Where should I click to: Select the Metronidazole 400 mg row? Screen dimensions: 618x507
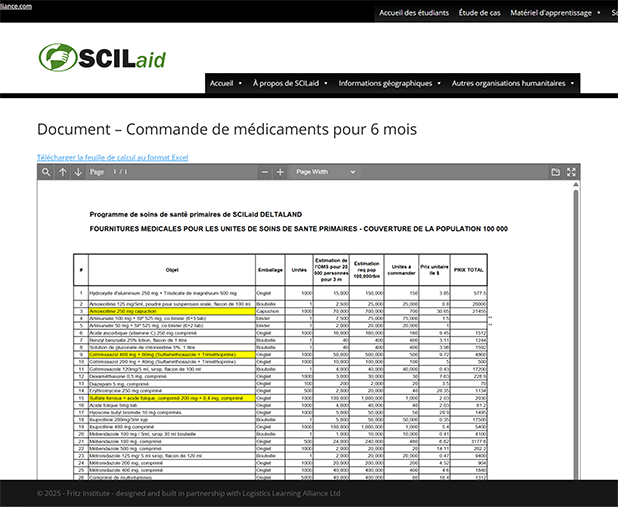point(280,470)
